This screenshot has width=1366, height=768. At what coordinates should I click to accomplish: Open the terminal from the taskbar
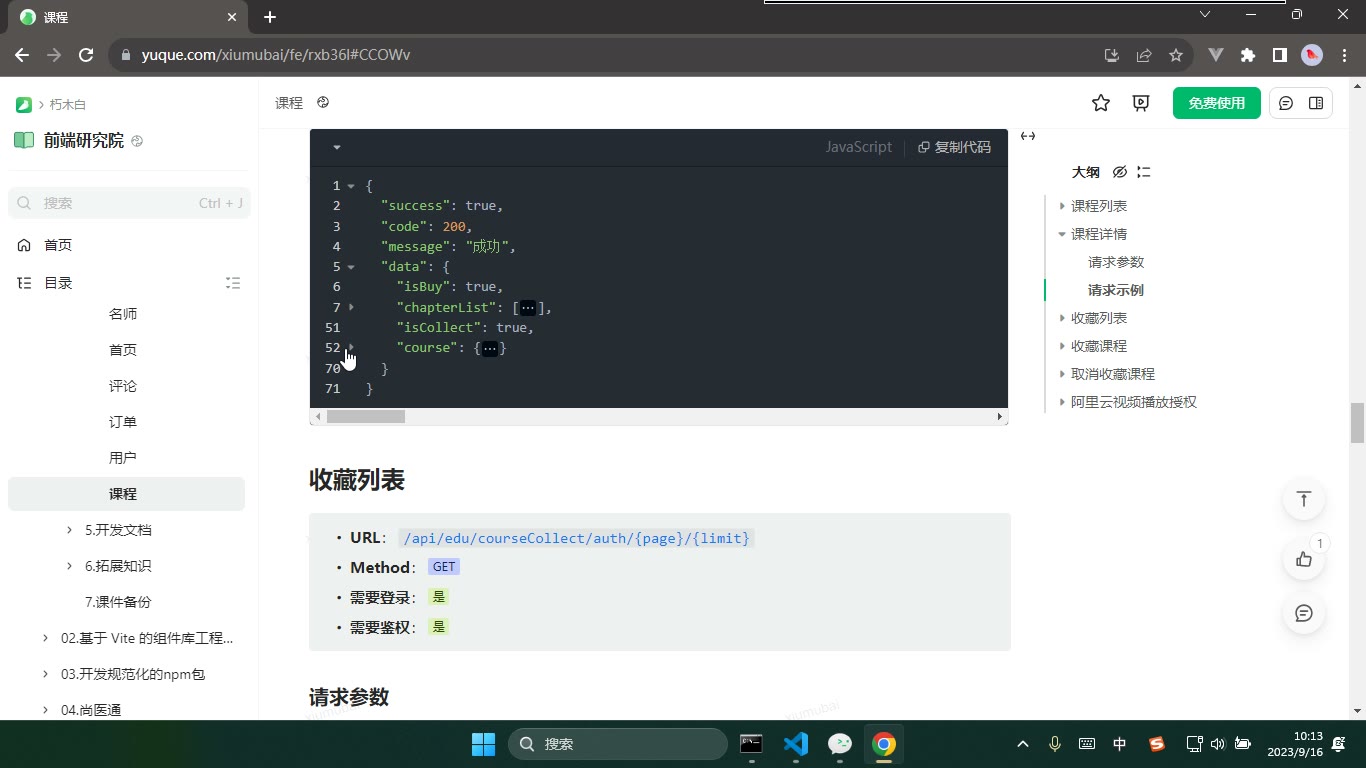(751, 744)
